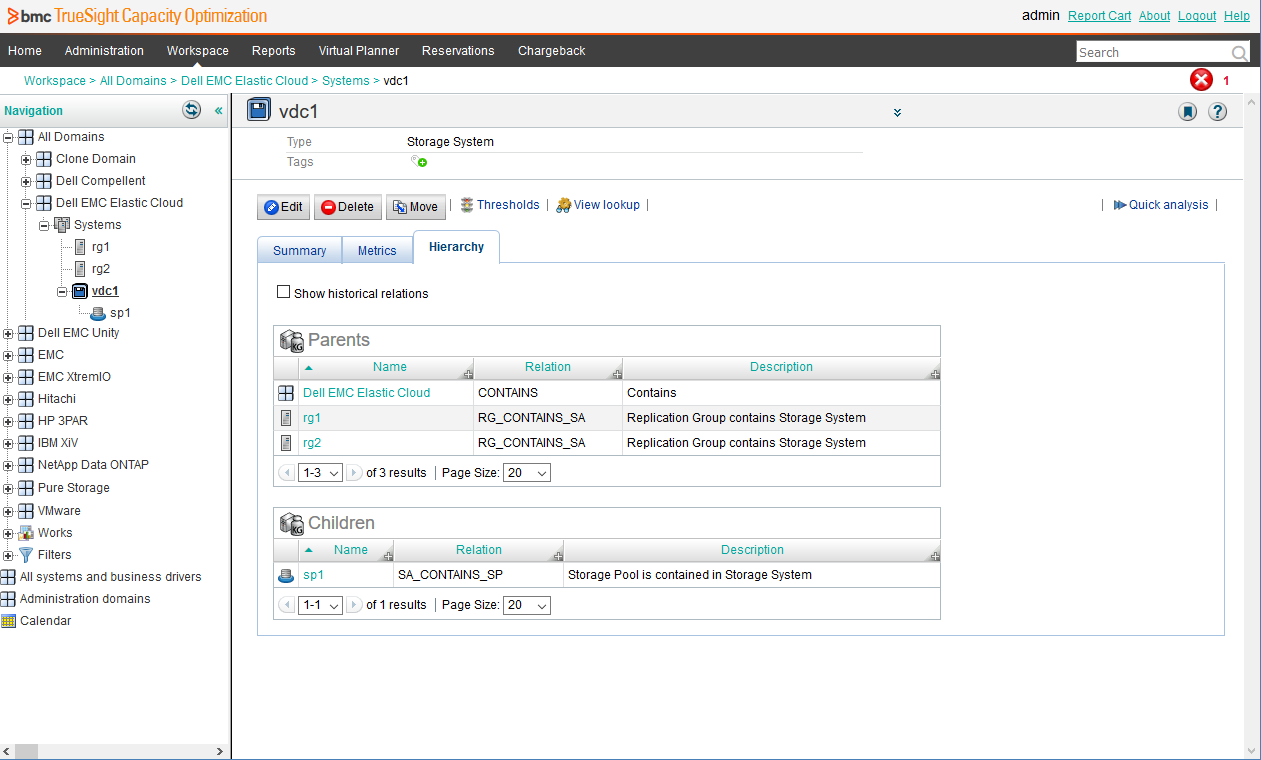Click the Children section icon
Image resolution: width=1261 pixels, height=760 pixels.
pyautogui.click(x=291, y=523)
